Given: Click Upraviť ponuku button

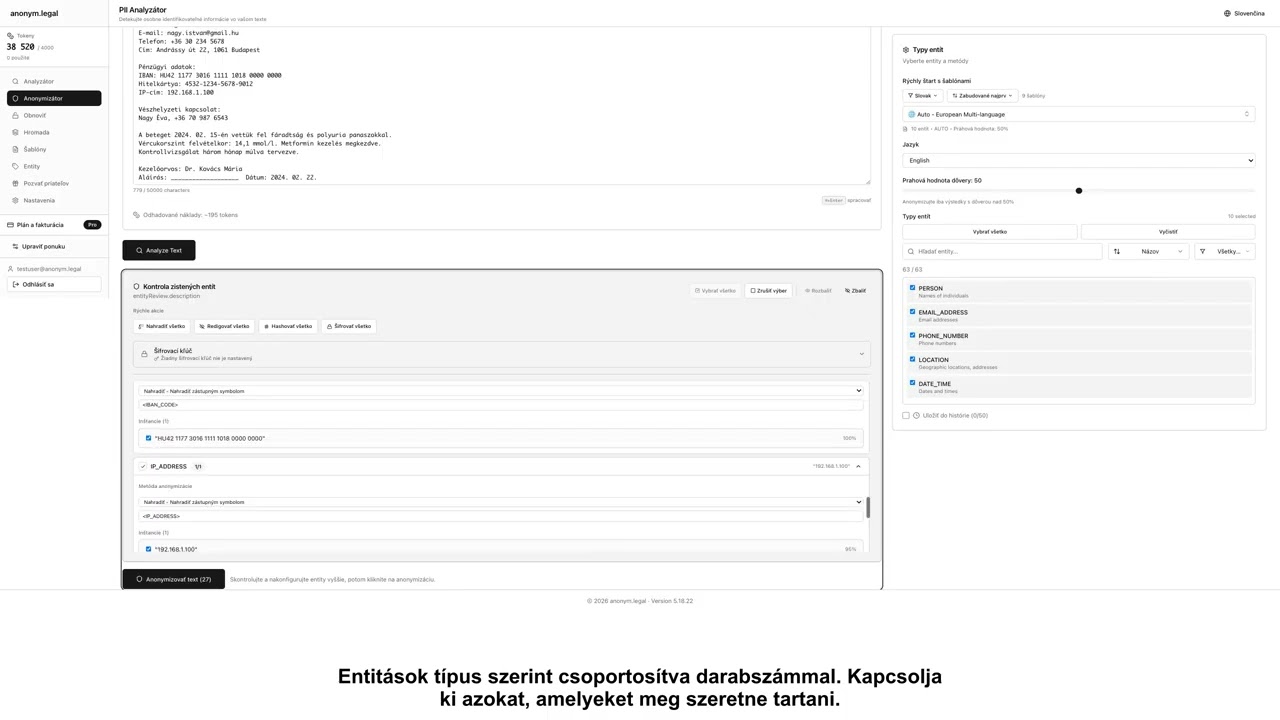Looking at the screenshot, I should coord(54,246).
